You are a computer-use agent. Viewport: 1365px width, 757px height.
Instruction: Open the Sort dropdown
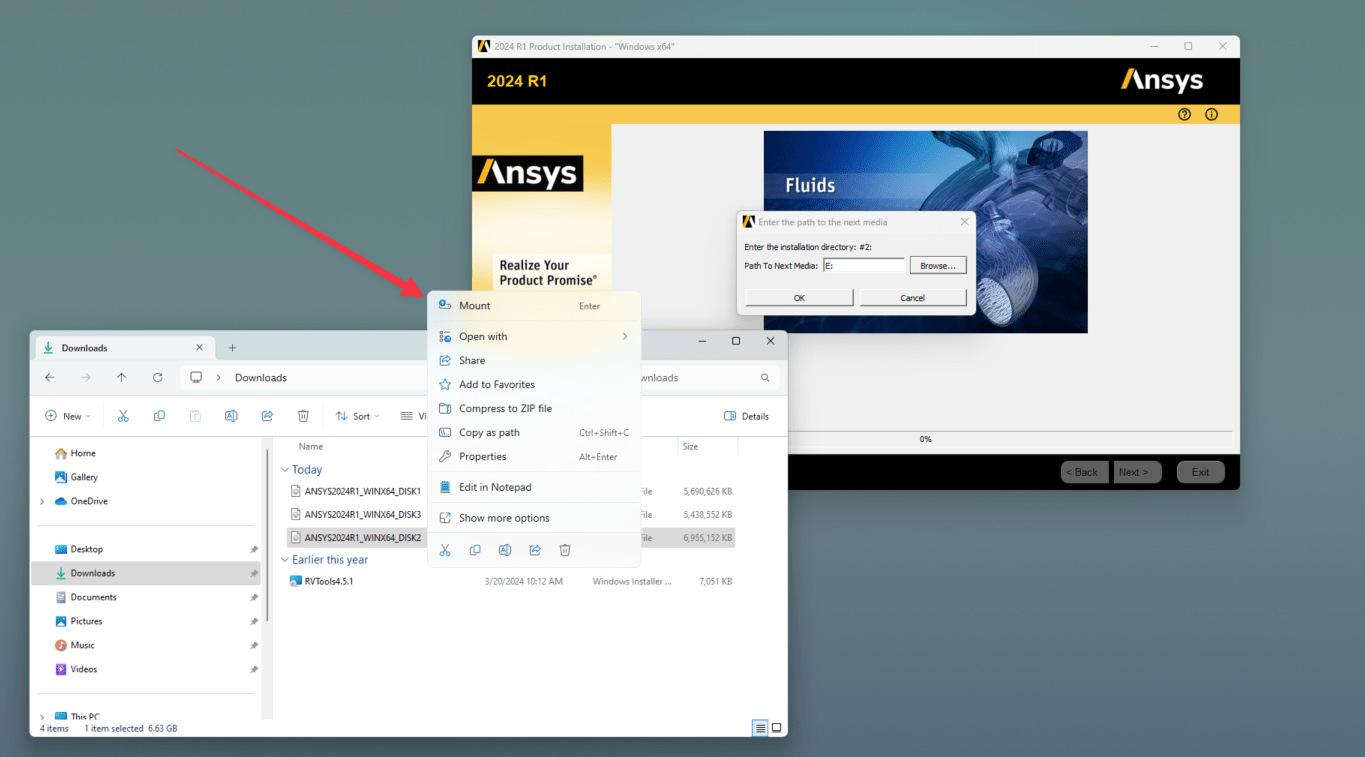[x=358, y=416]
